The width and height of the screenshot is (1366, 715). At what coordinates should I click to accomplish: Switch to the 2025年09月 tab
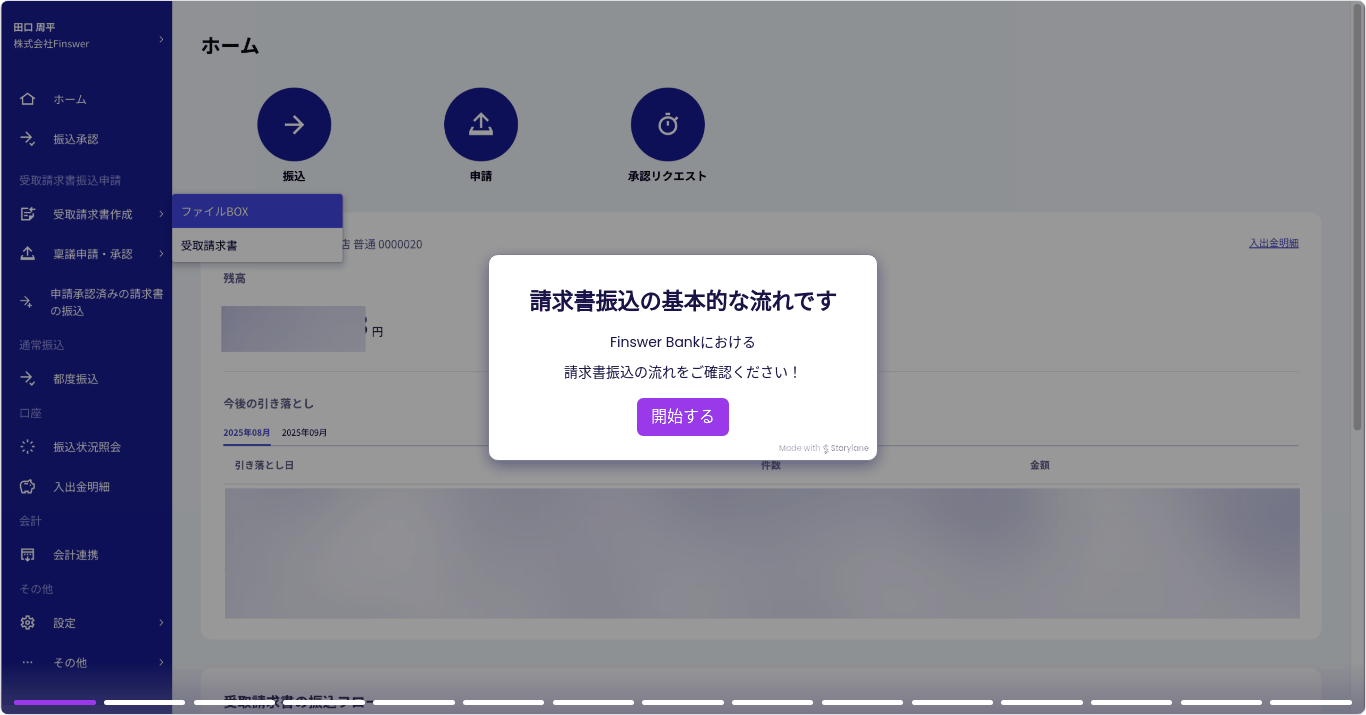[x=304, y=433]
